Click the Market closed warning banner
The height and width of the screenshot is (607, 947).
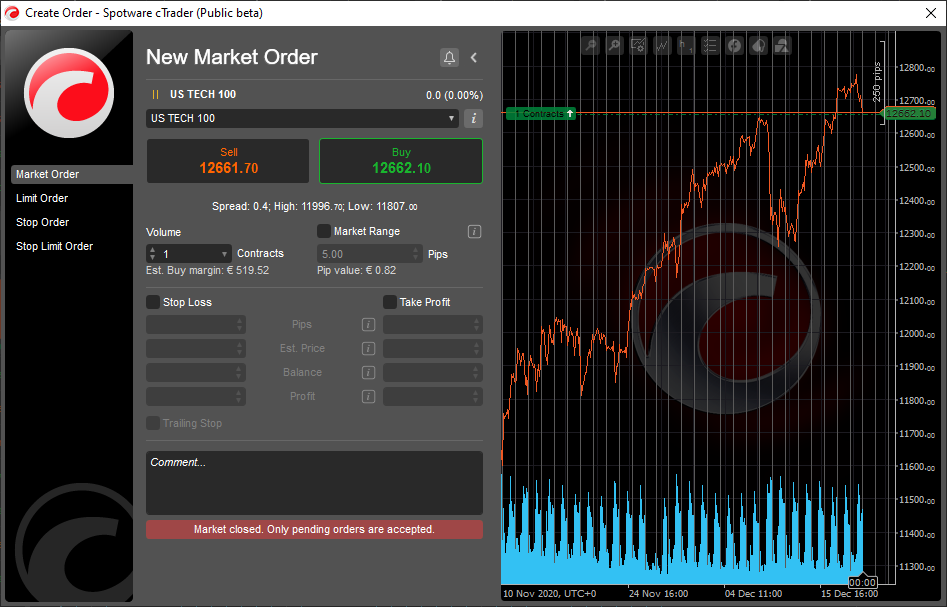(314, 530)
